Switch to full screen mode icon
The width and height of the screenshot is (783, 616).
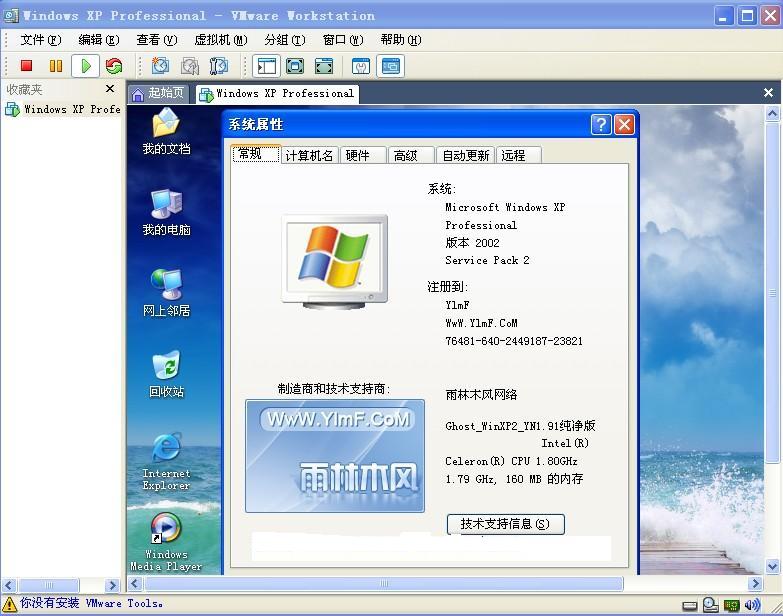point(295,66)
